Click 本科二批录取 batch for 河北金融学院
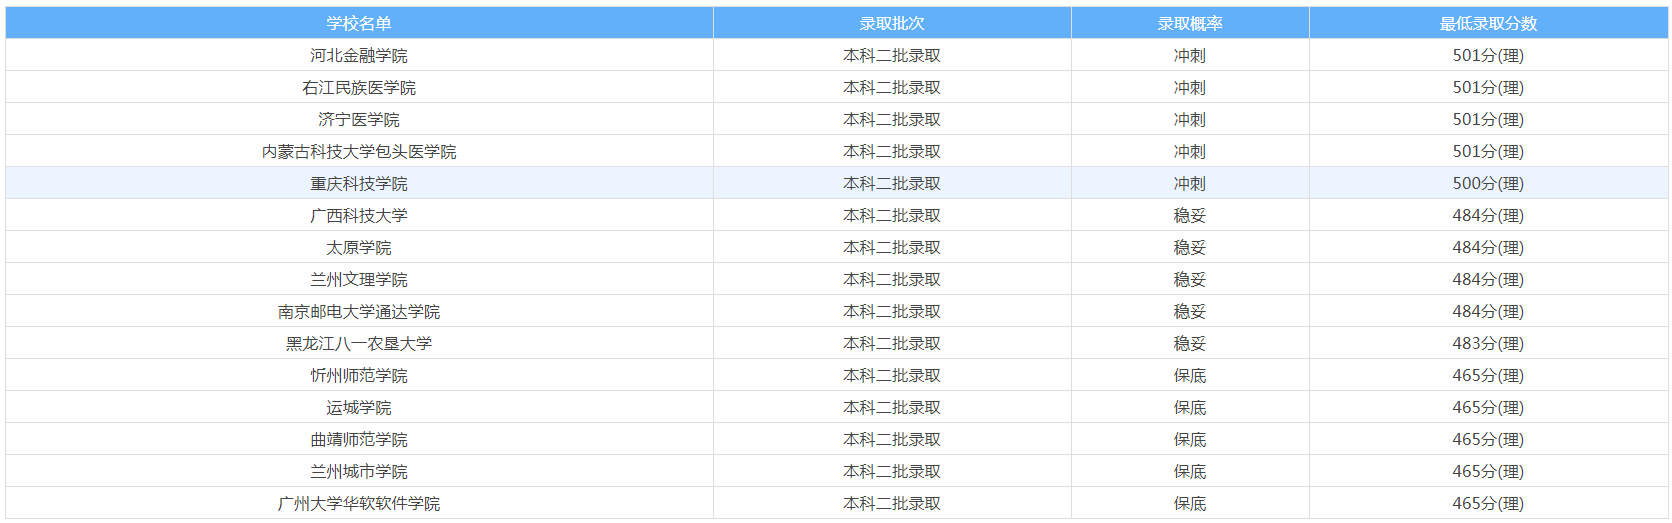1672x523 pixels. 892,55
